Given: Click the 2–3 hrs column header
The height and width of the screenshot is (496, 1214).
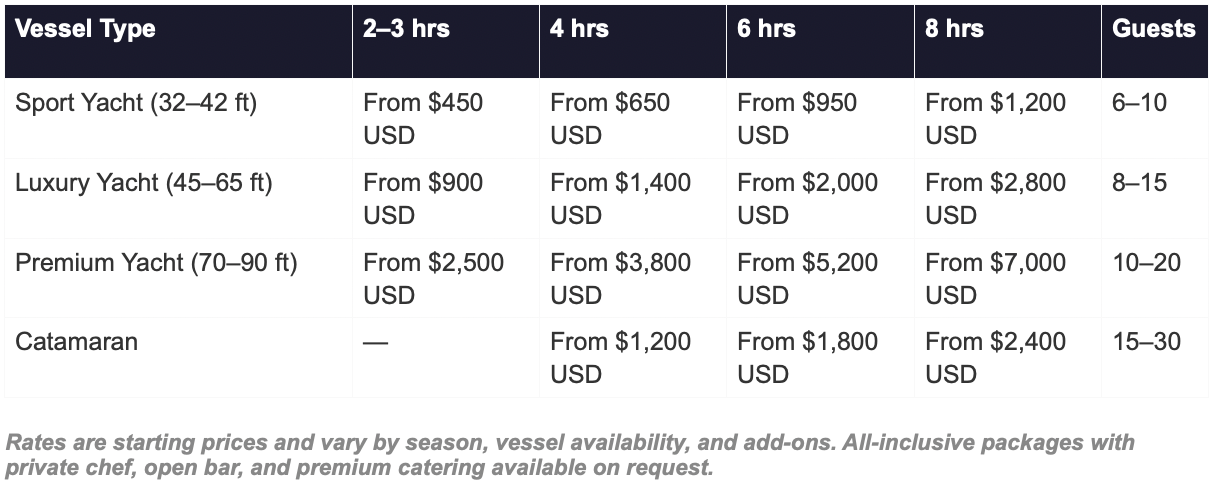Looking at the screenshot, I should pyautogui.click(x=406, y=28).
